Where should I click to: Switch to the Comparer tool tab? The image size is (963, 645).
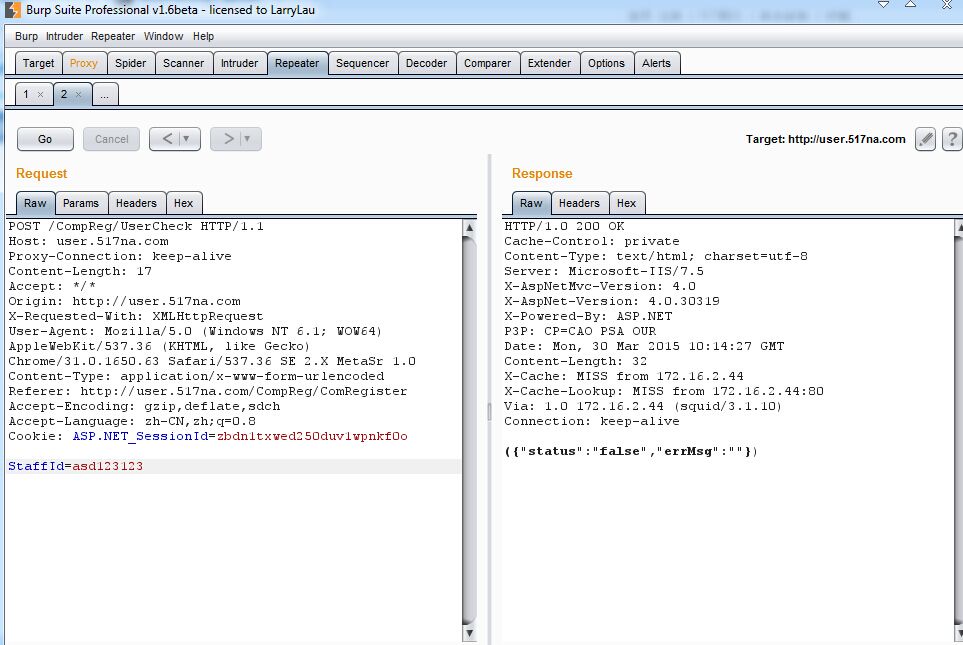pos(488,63)
